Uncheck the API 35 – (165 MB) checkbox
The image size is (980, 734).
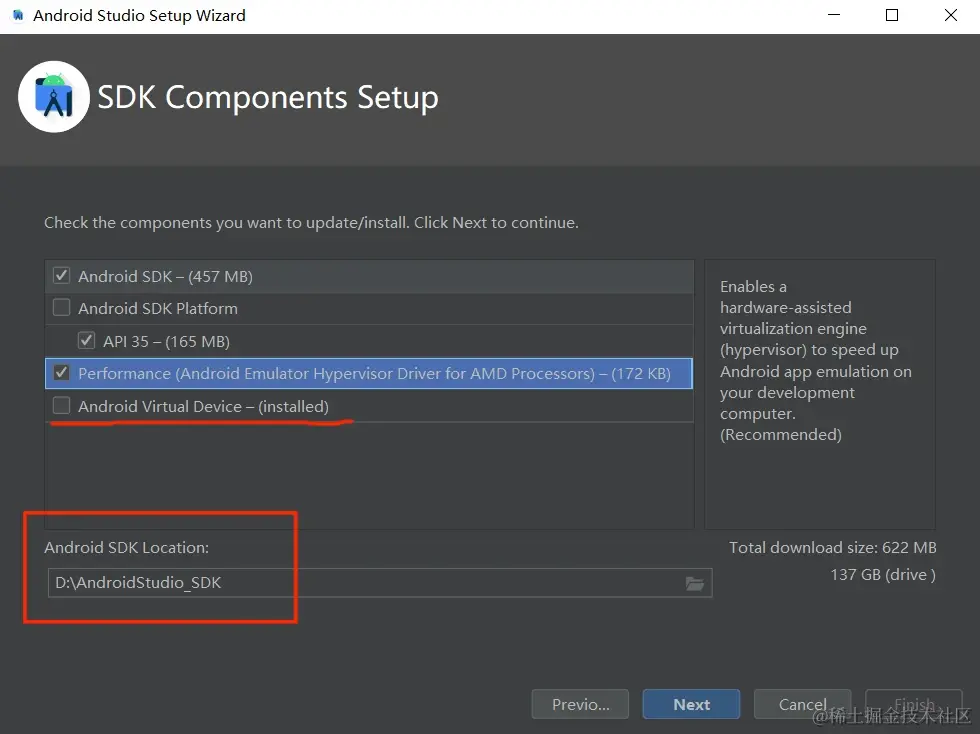[x=86, y=341]
